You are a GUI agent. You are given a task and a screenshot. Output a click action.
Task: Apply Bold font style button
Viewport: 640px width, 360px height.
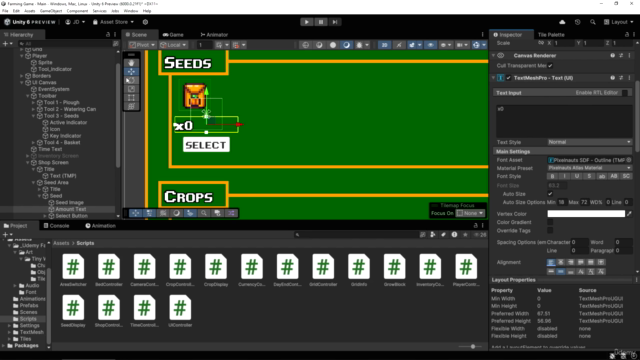click(x=553, y=176)
